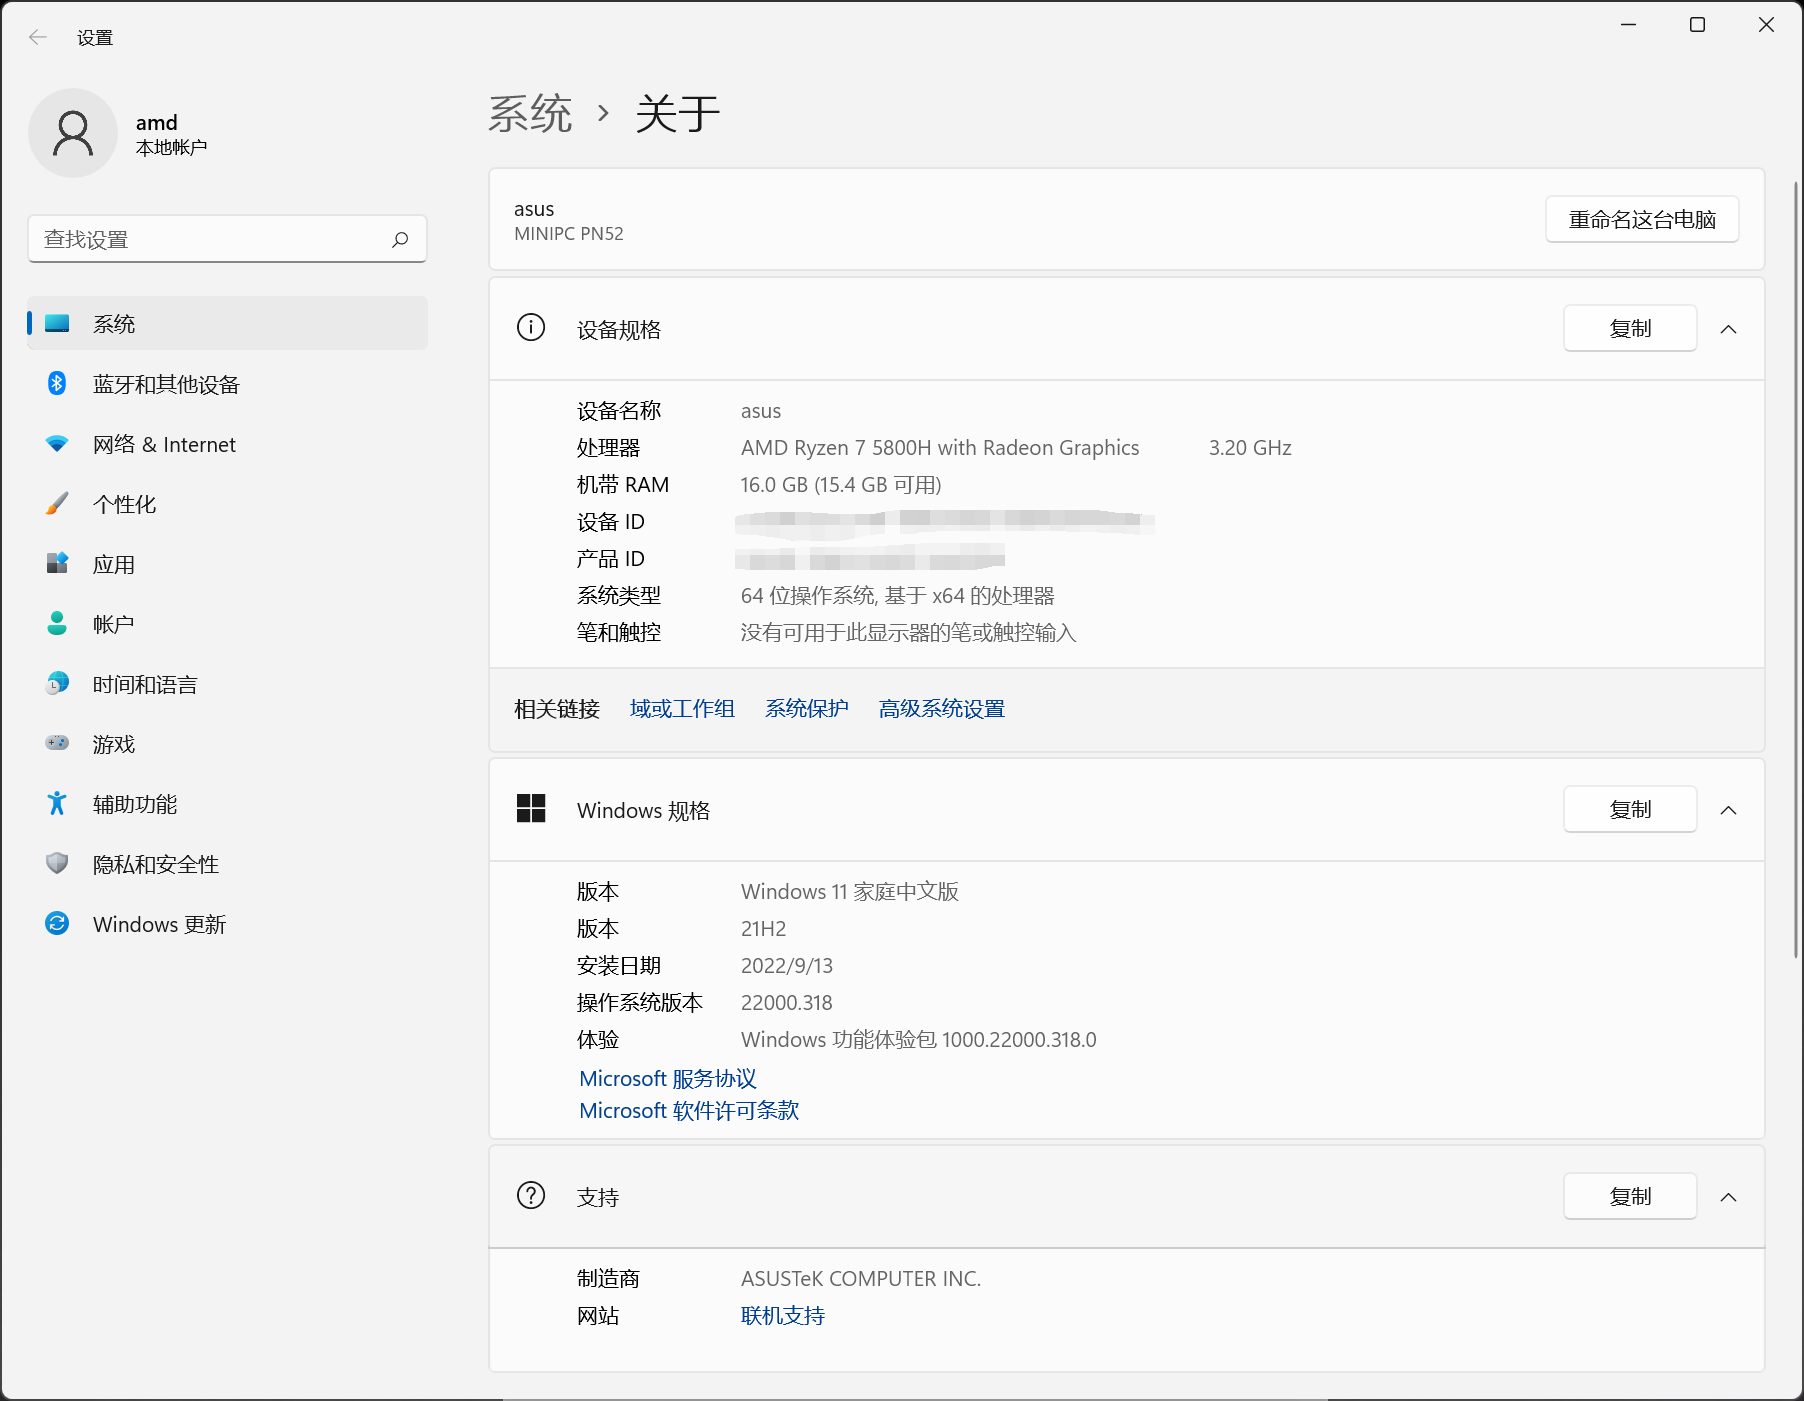
Task: Open 蓝牙和其他设备 settings
Action: point(227,383)
